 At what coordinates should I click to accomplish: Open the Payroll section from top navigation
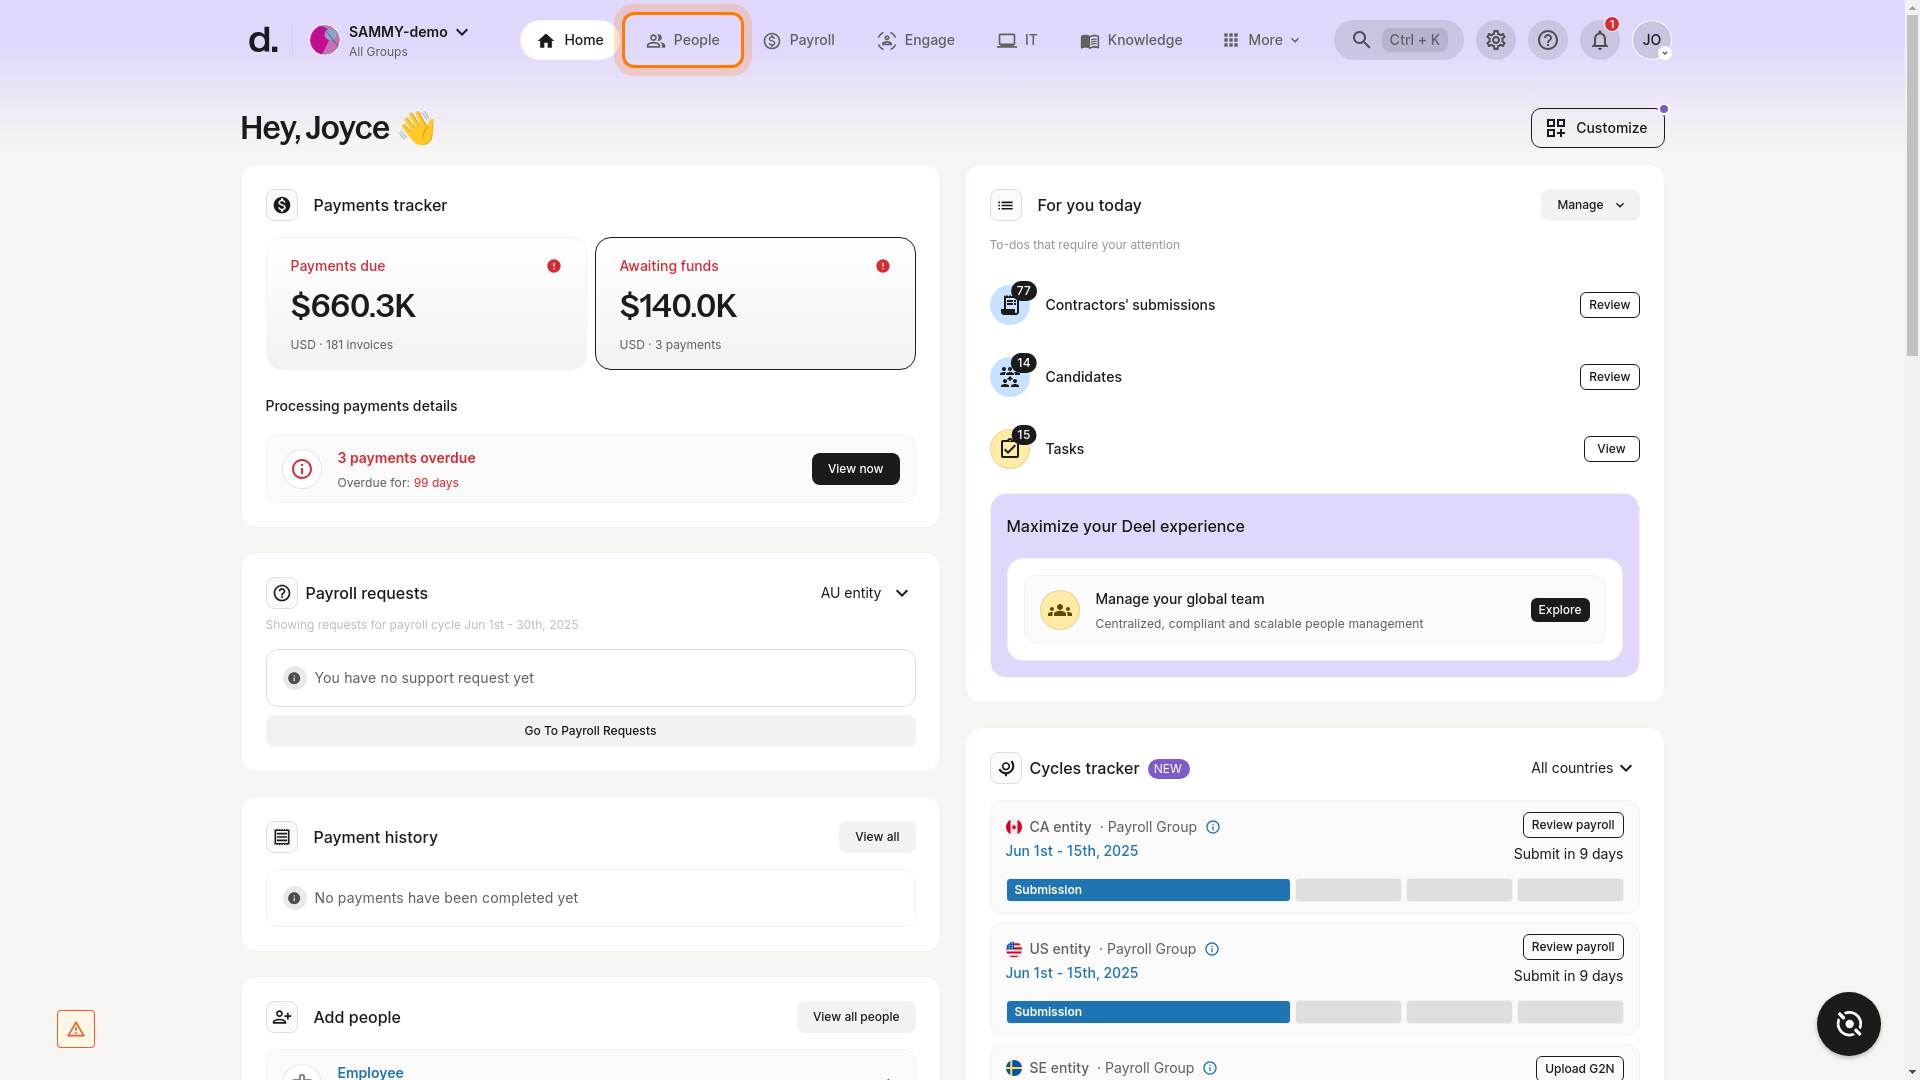[799, 40]
